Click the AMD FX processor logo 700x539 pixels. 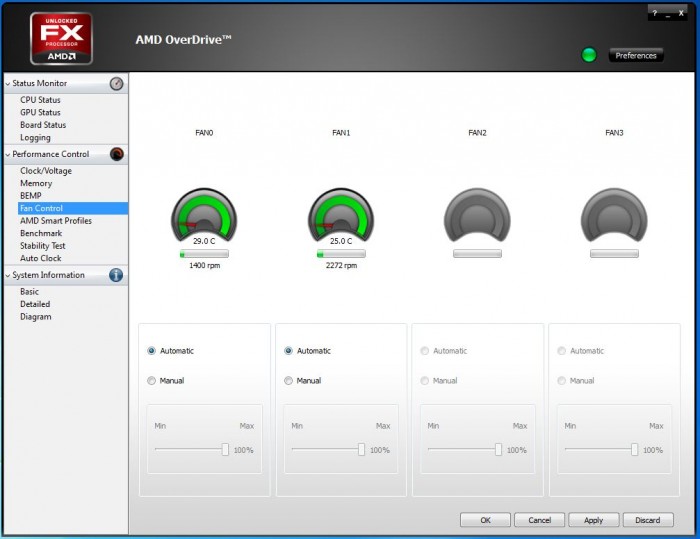(x=61, y=38)
